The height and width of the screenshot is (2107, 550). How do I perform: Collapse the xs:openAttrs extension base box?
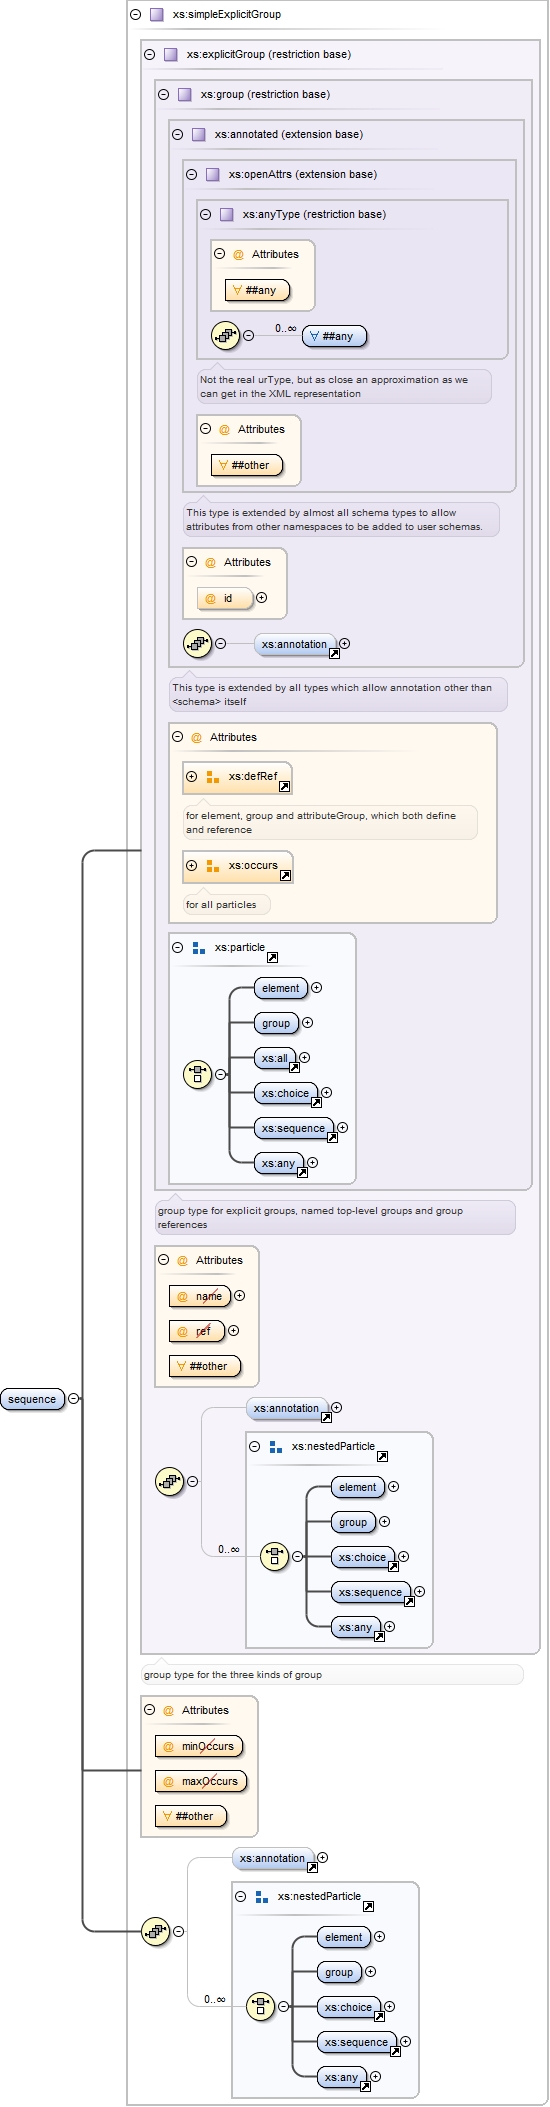click(x=191, y=174)
